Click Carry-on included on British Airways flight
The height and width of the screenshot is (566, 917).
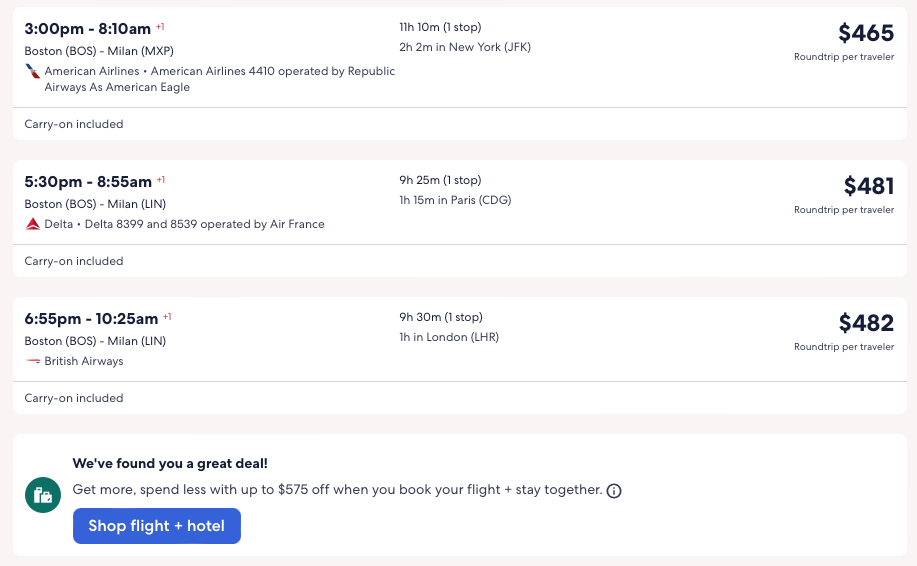click(74, 398)
